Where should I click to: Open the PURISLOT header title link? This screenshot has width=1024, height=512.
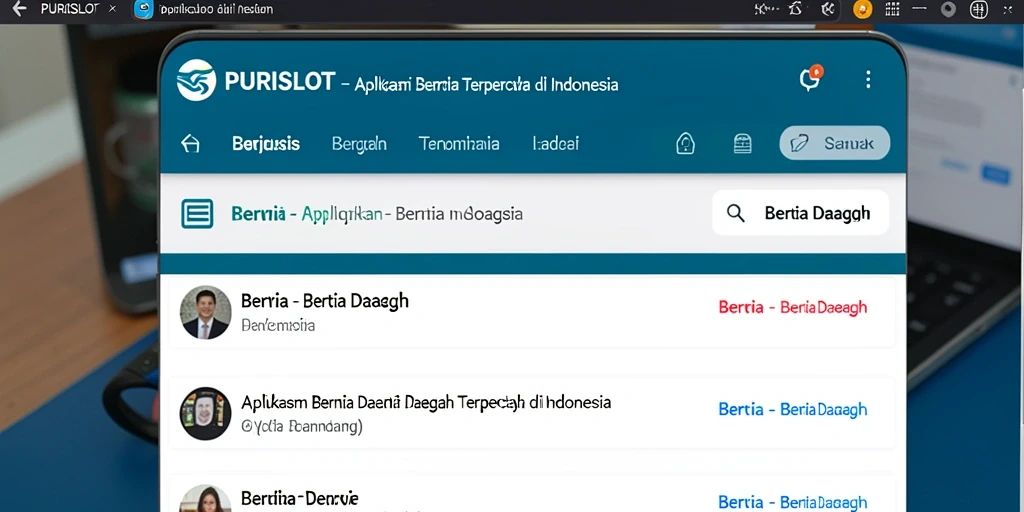280,82
